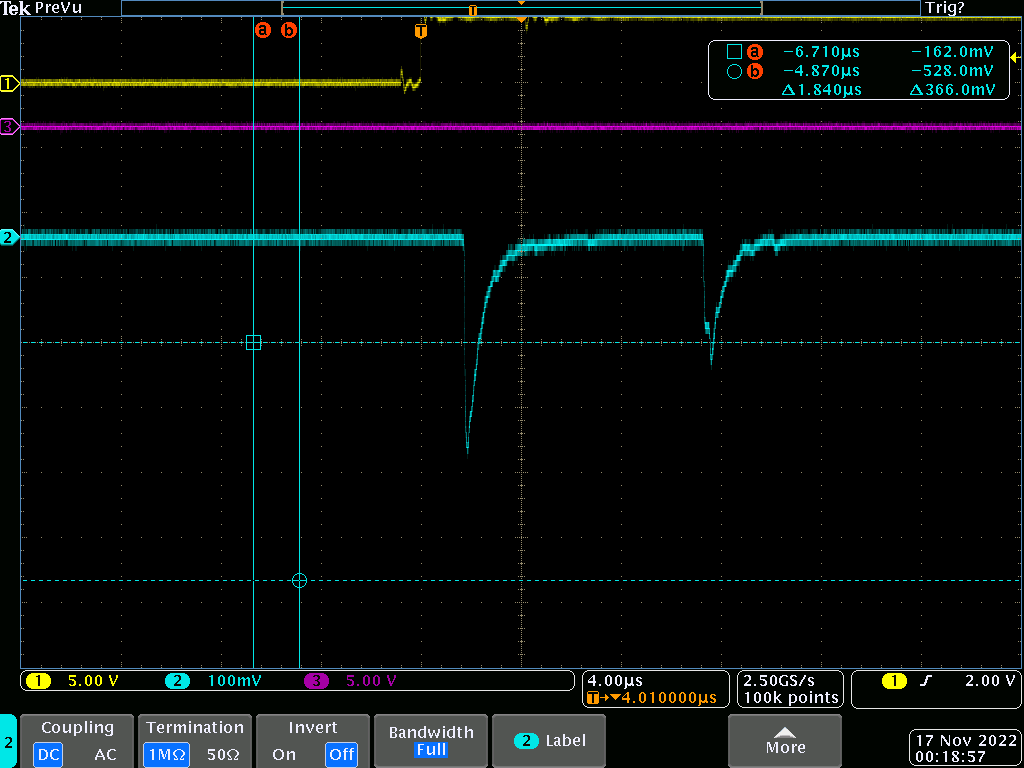1024x768 pixels.
Task: Expand the More menu
Action: coord(785,741)
